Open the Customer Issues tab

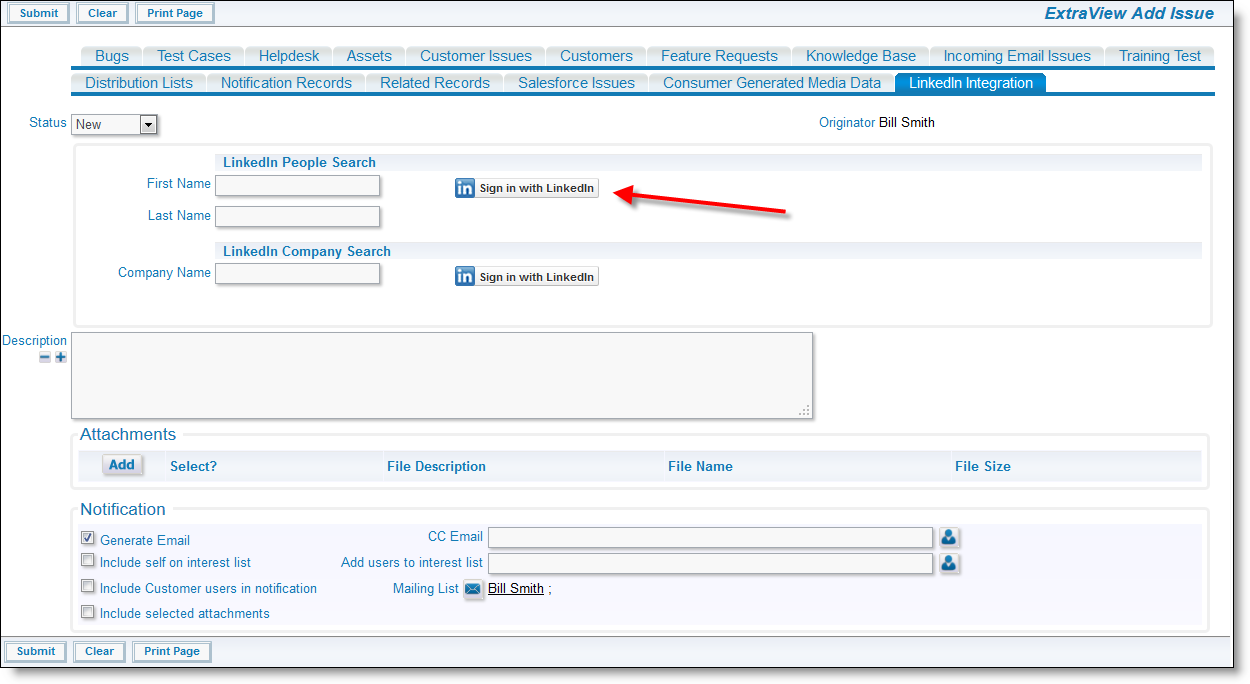coord(476,56)
